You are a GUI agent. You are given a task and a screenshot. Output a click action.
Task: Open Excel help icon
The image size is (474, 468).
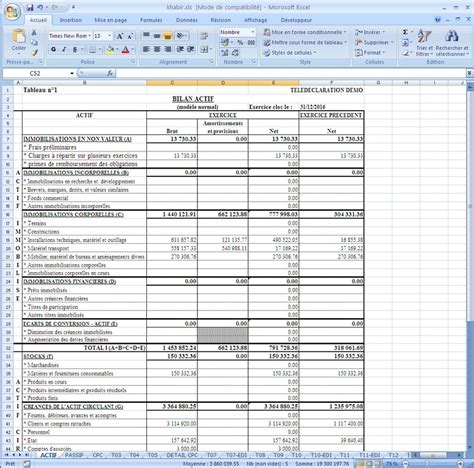coord(438,20)
